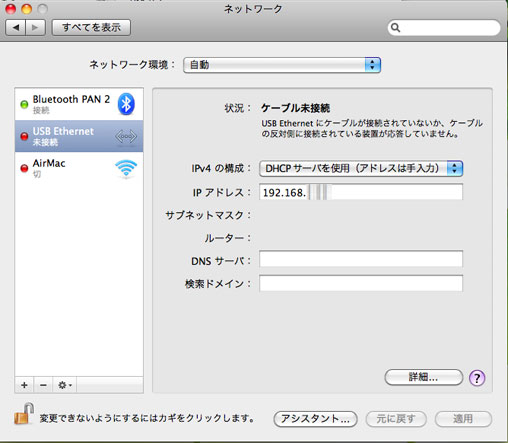The height and width of the screenshot is (443, 508).
Task: Click the Bluetooth logo icon
Action: [126, 104]
